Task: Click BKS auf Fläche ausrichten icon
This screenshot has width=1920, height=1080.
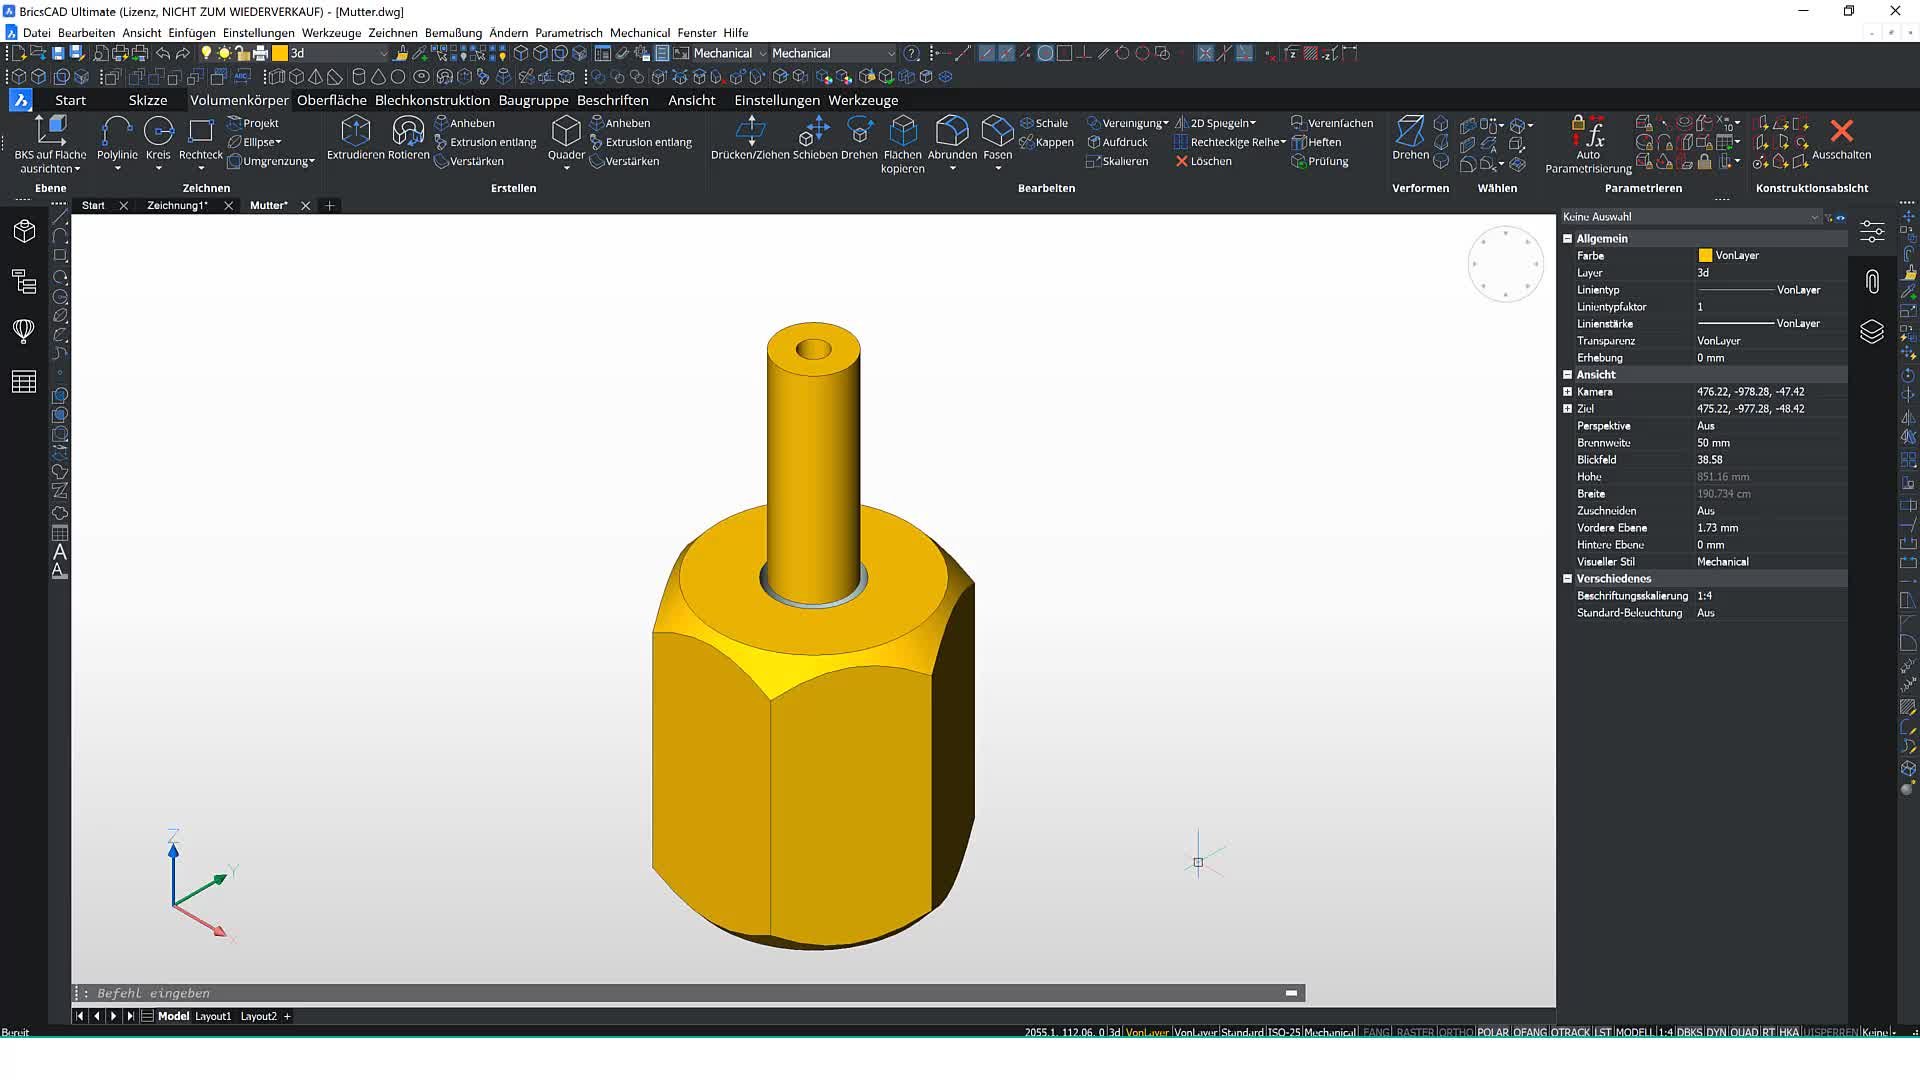Action: 50,131
